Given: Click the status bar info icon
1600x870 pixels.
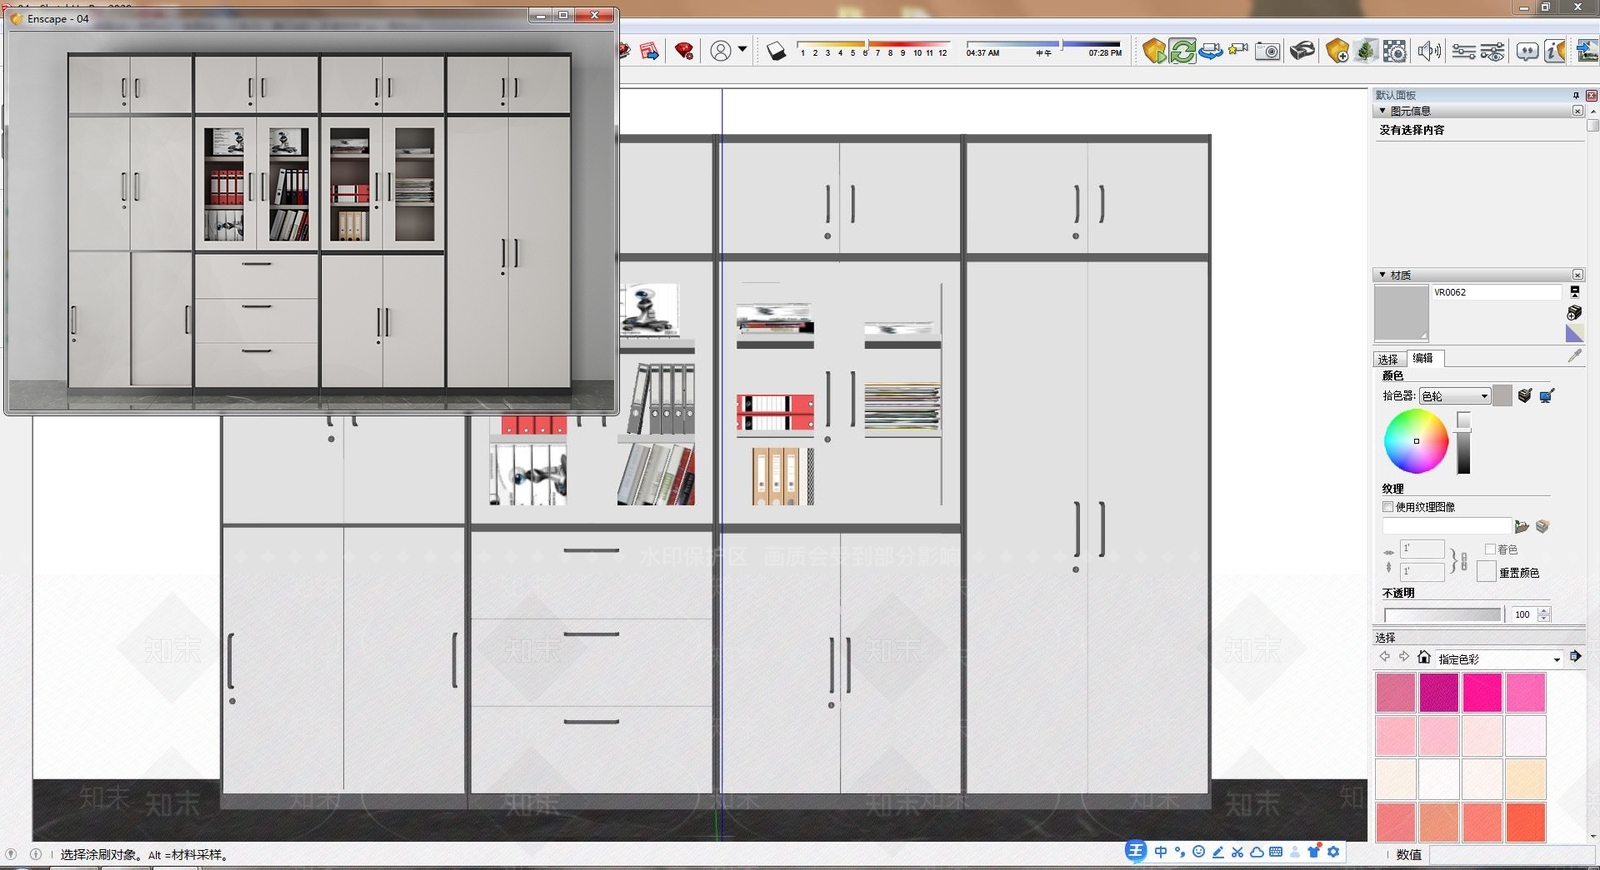Looking at the screenshot, I should [36, 854].
